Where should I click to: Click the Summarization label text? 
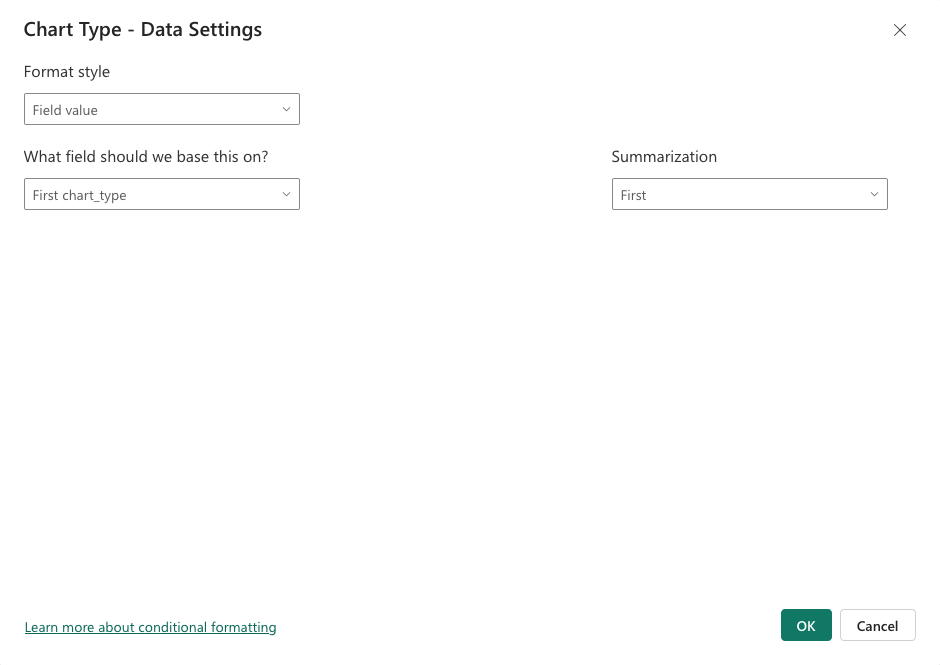(x=663, y=156)
